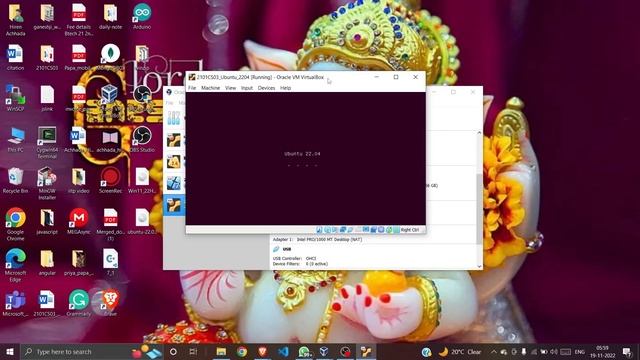640x360 pixels.
Task: Open the File menu in VM window
Action: (x=192, y=88)
